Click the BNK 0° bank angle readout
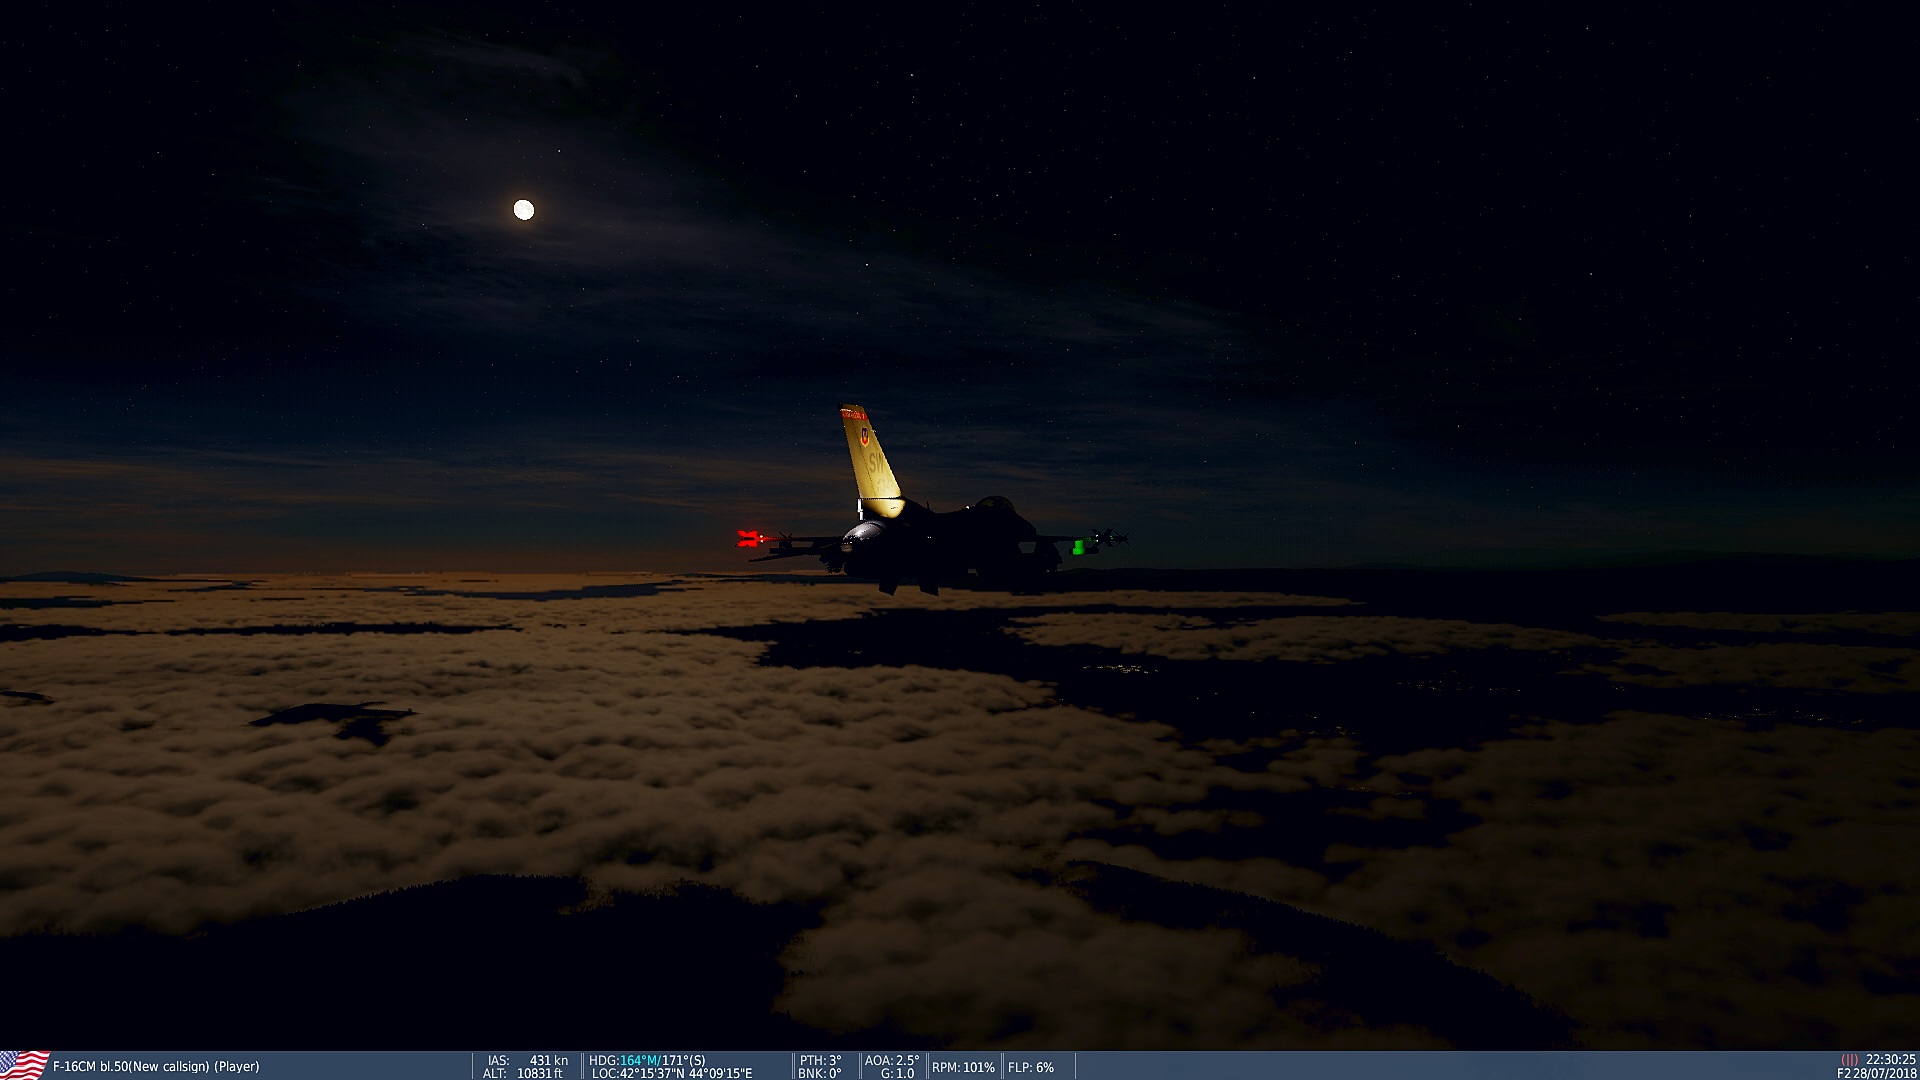This screenshot has width=1920, height=1080. (820, 1073)
